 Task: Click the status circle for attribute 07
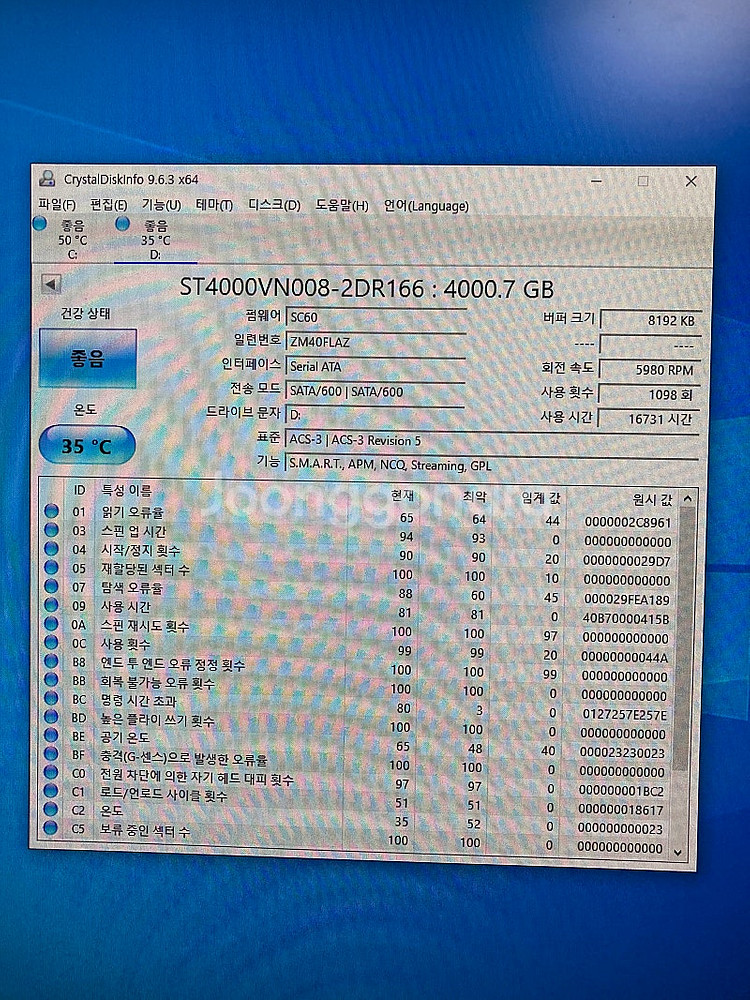pyautogui.click(x=52, y=586)
